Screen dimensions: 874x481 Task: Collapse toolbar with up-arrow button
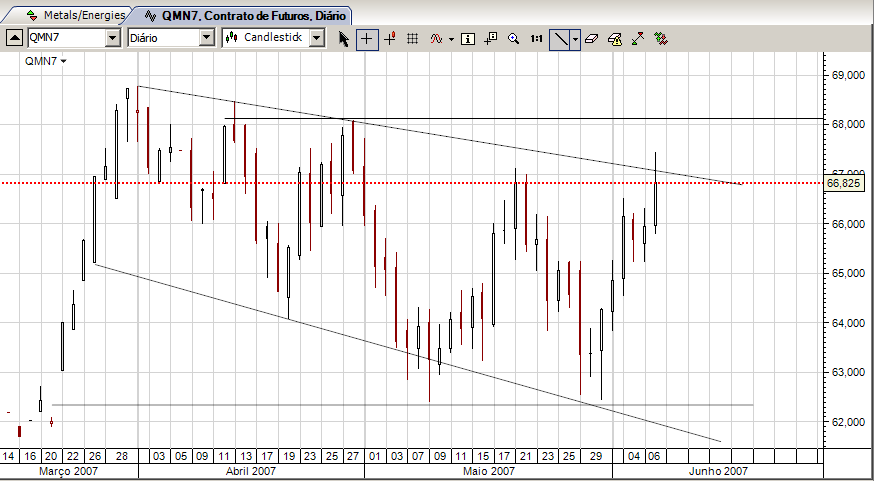(15, 38)
